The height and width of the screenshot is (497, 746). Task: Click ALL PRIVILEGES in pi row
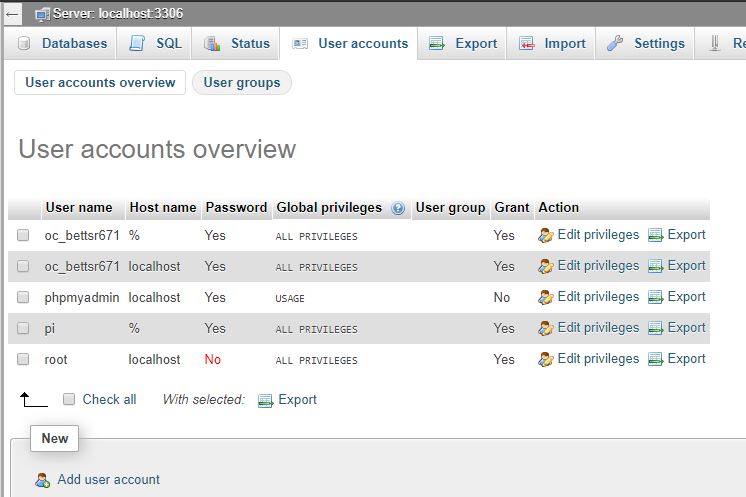[316, 330]
